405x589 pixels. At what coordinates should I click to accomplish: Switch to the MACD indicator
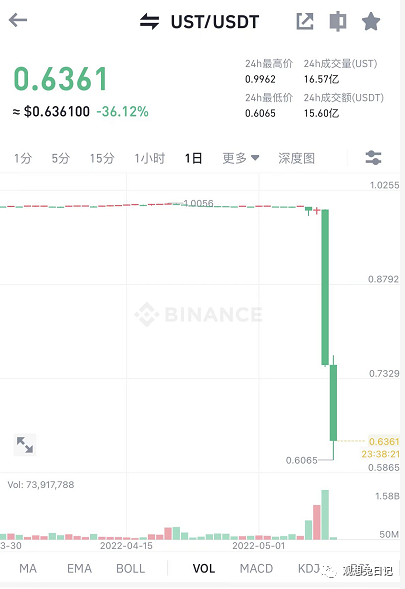(x=256, y=568)
